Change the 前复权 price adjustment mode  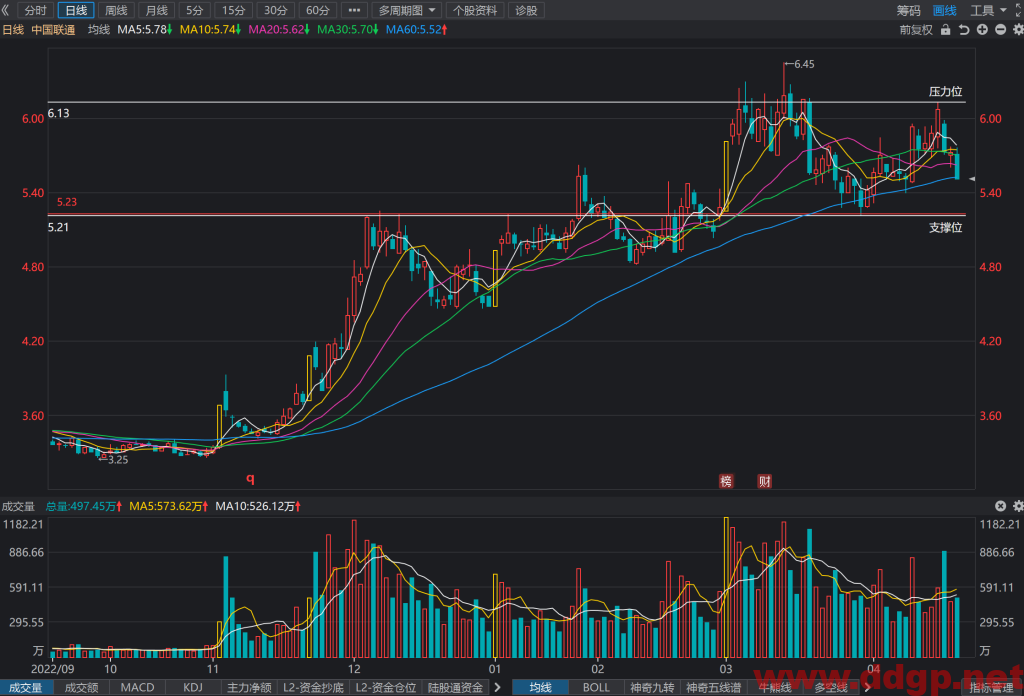click(x=916, y=29)
